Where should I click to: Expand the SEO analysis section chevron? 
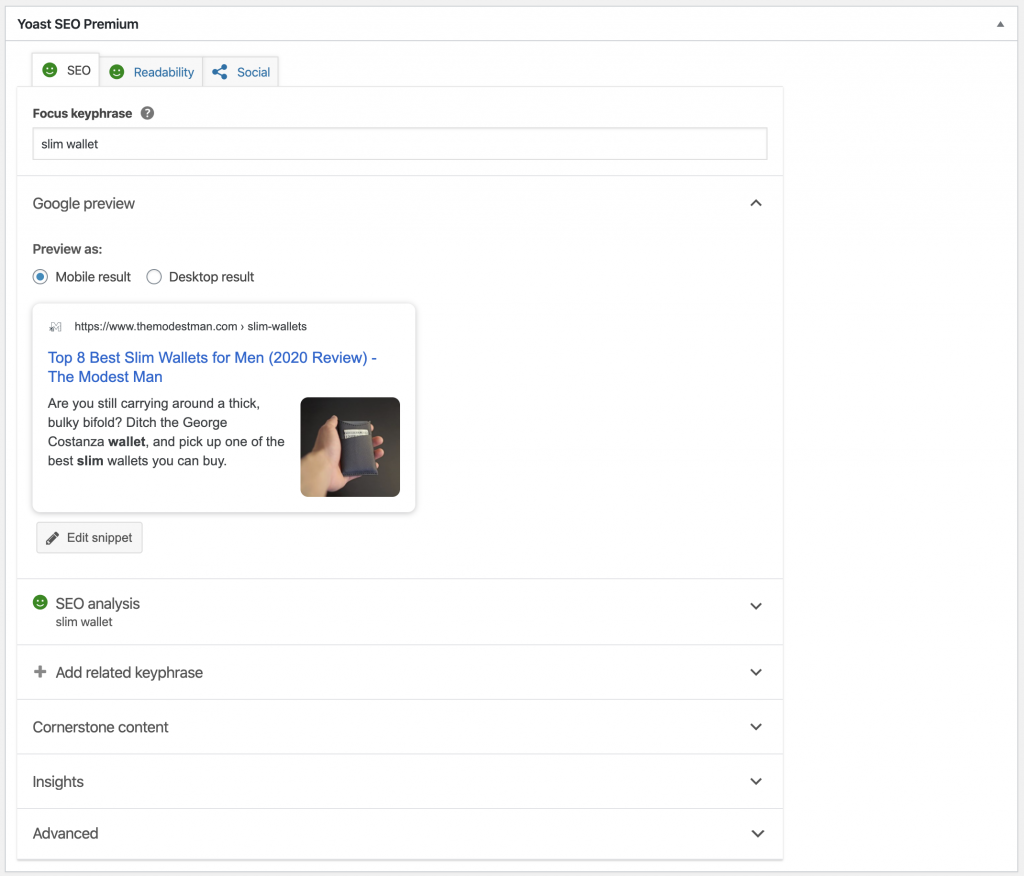(x=756, y=606)
